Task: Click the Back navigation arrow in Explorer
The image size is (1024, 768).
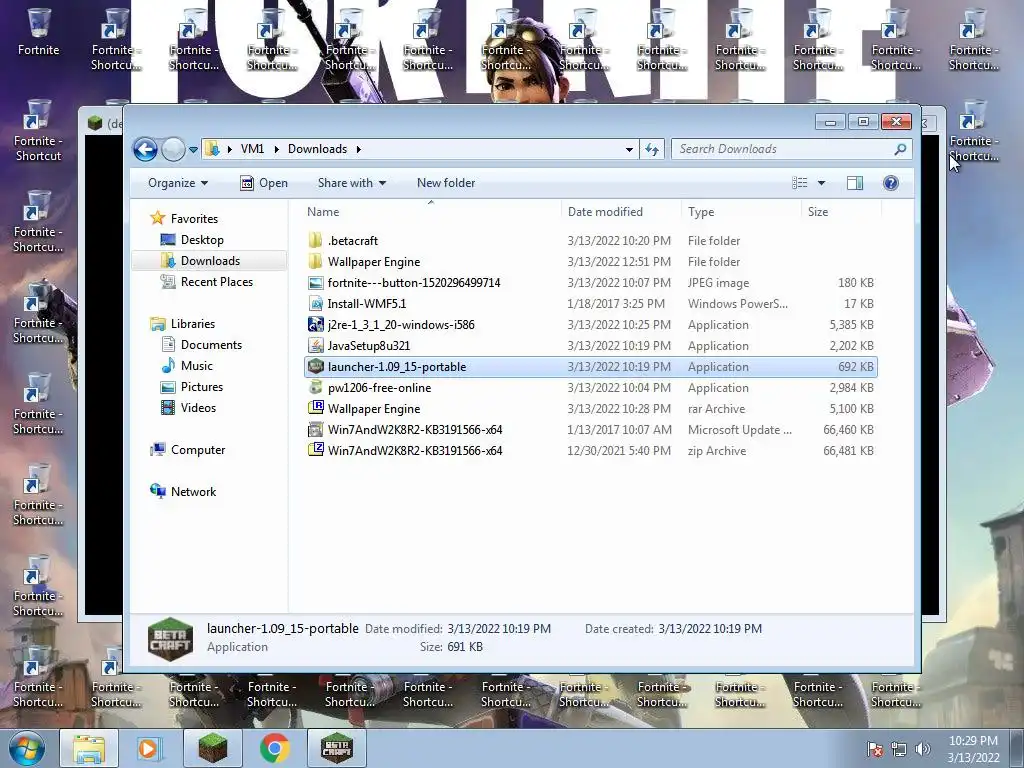Action: coord(146,150)
